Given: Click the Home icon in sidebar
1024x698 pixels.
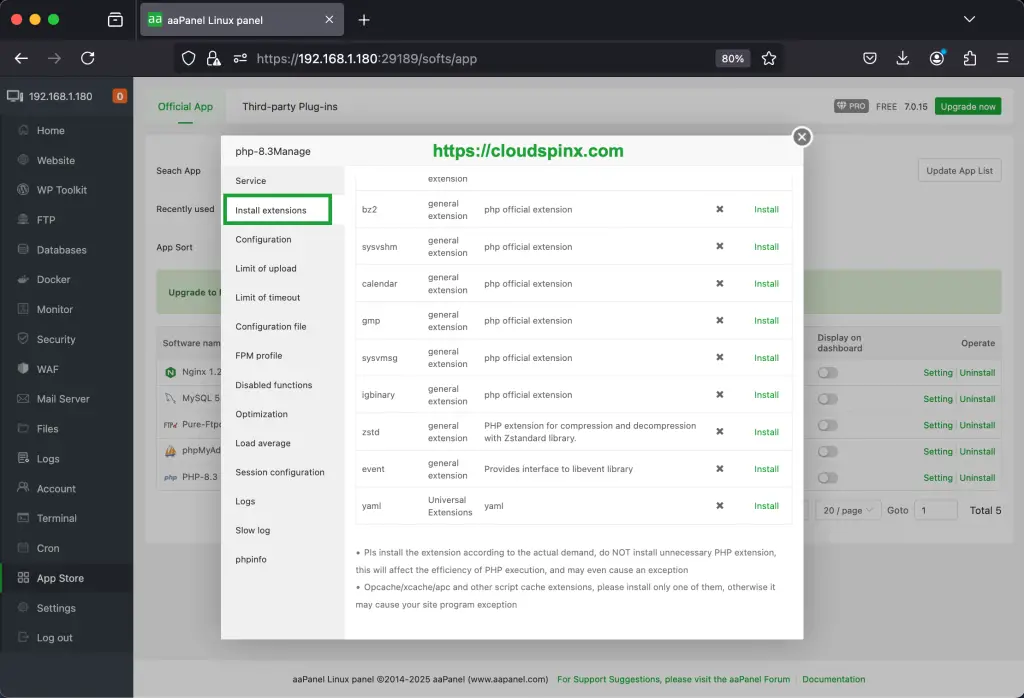Looking at the screenshot, I should (x=23, y=130).
